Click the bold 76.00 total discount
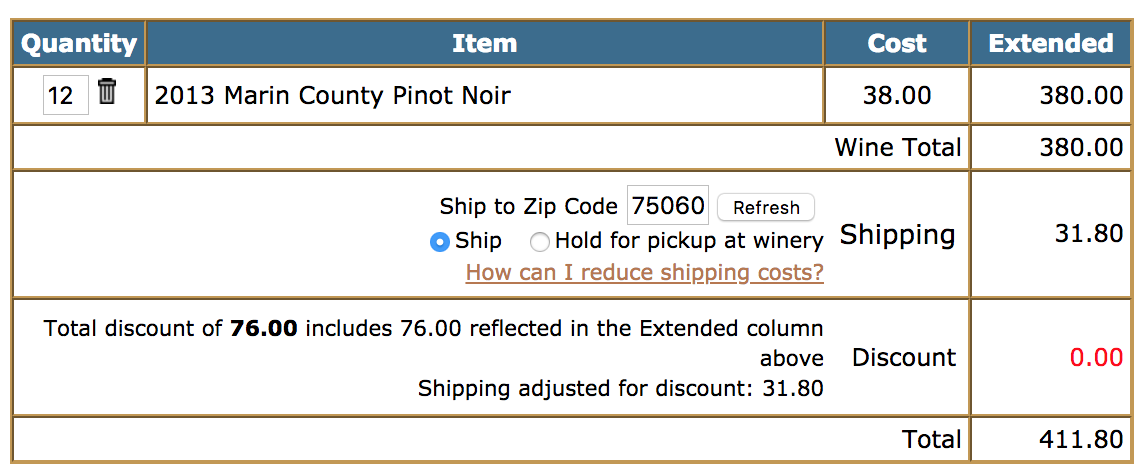The height and width of the screenshot is (468, 1146). 264,329
